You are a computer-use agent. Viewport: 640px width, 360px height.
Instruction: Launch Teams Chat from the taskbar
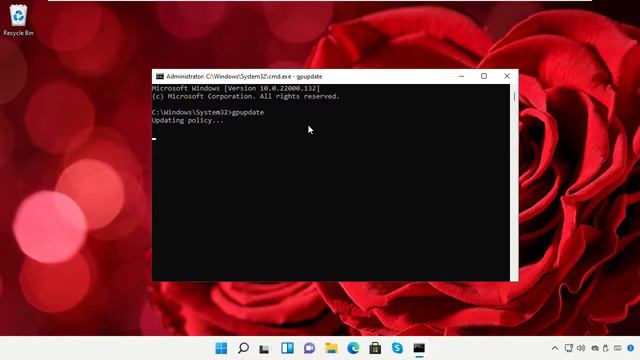coord(309,348)
